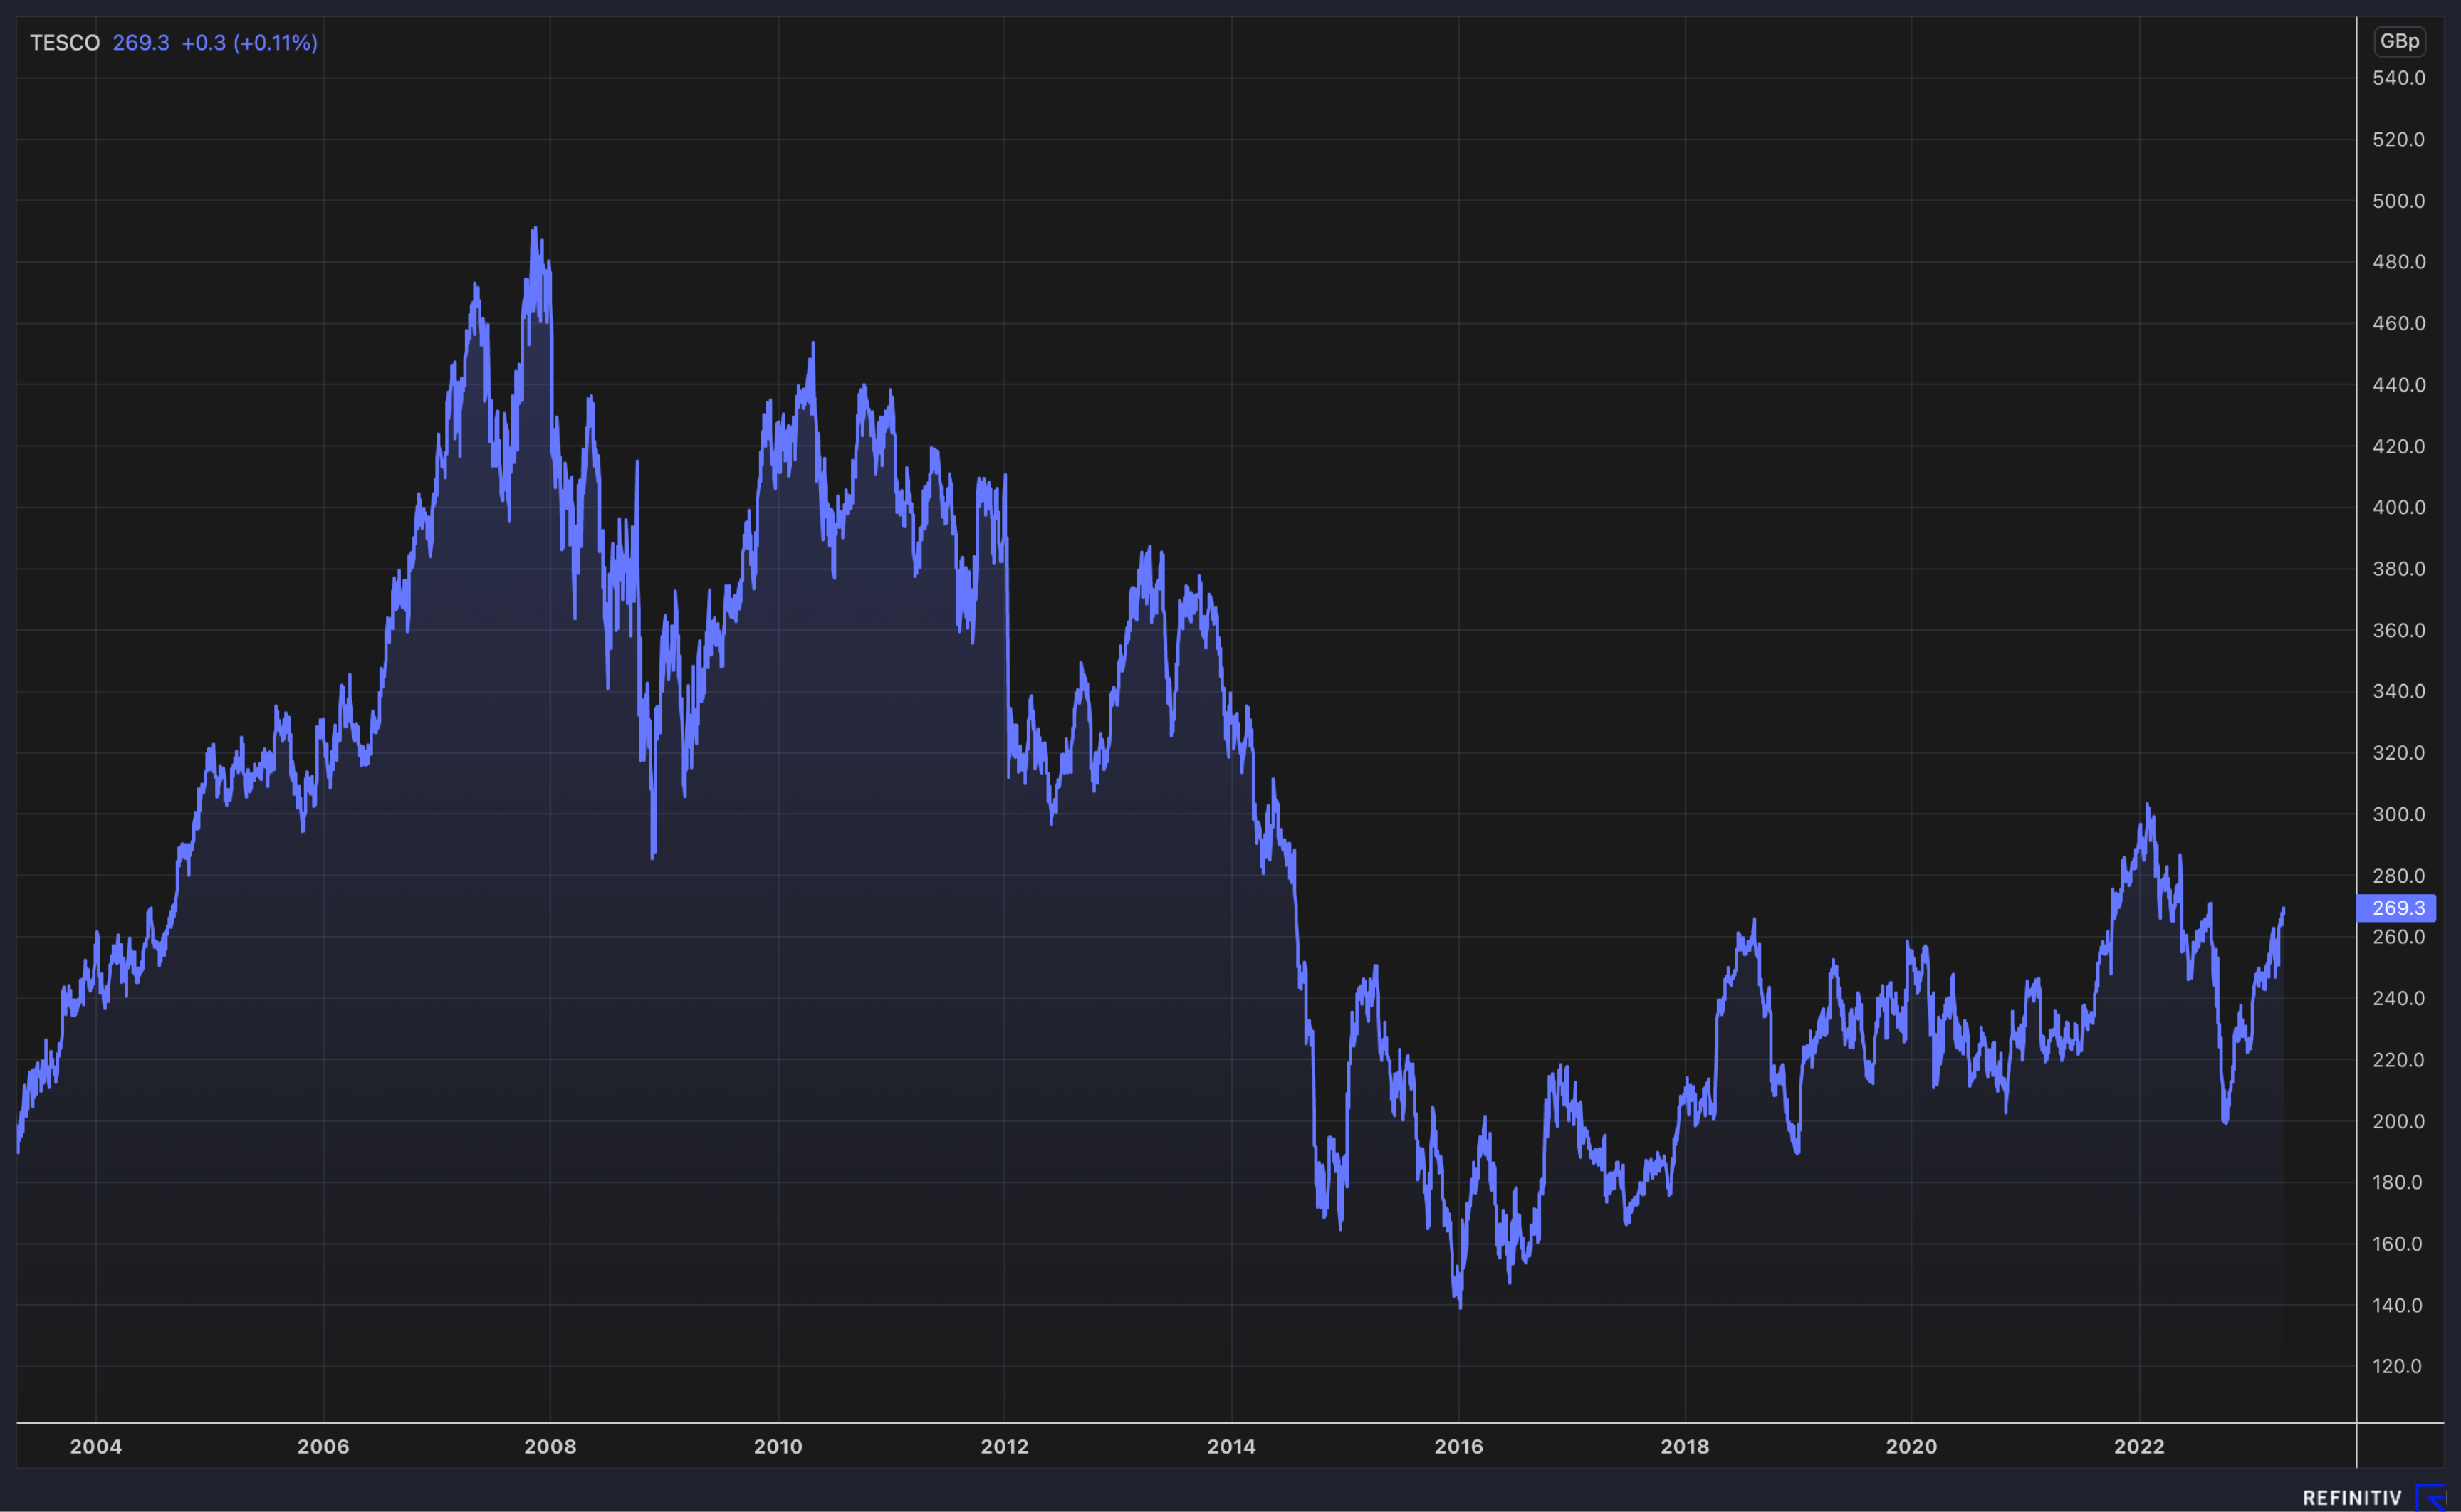This screenshot has height=1512, width=2461.
Task: Click the REFINITIV brand text
Action: click(x=2352, y=1498)
